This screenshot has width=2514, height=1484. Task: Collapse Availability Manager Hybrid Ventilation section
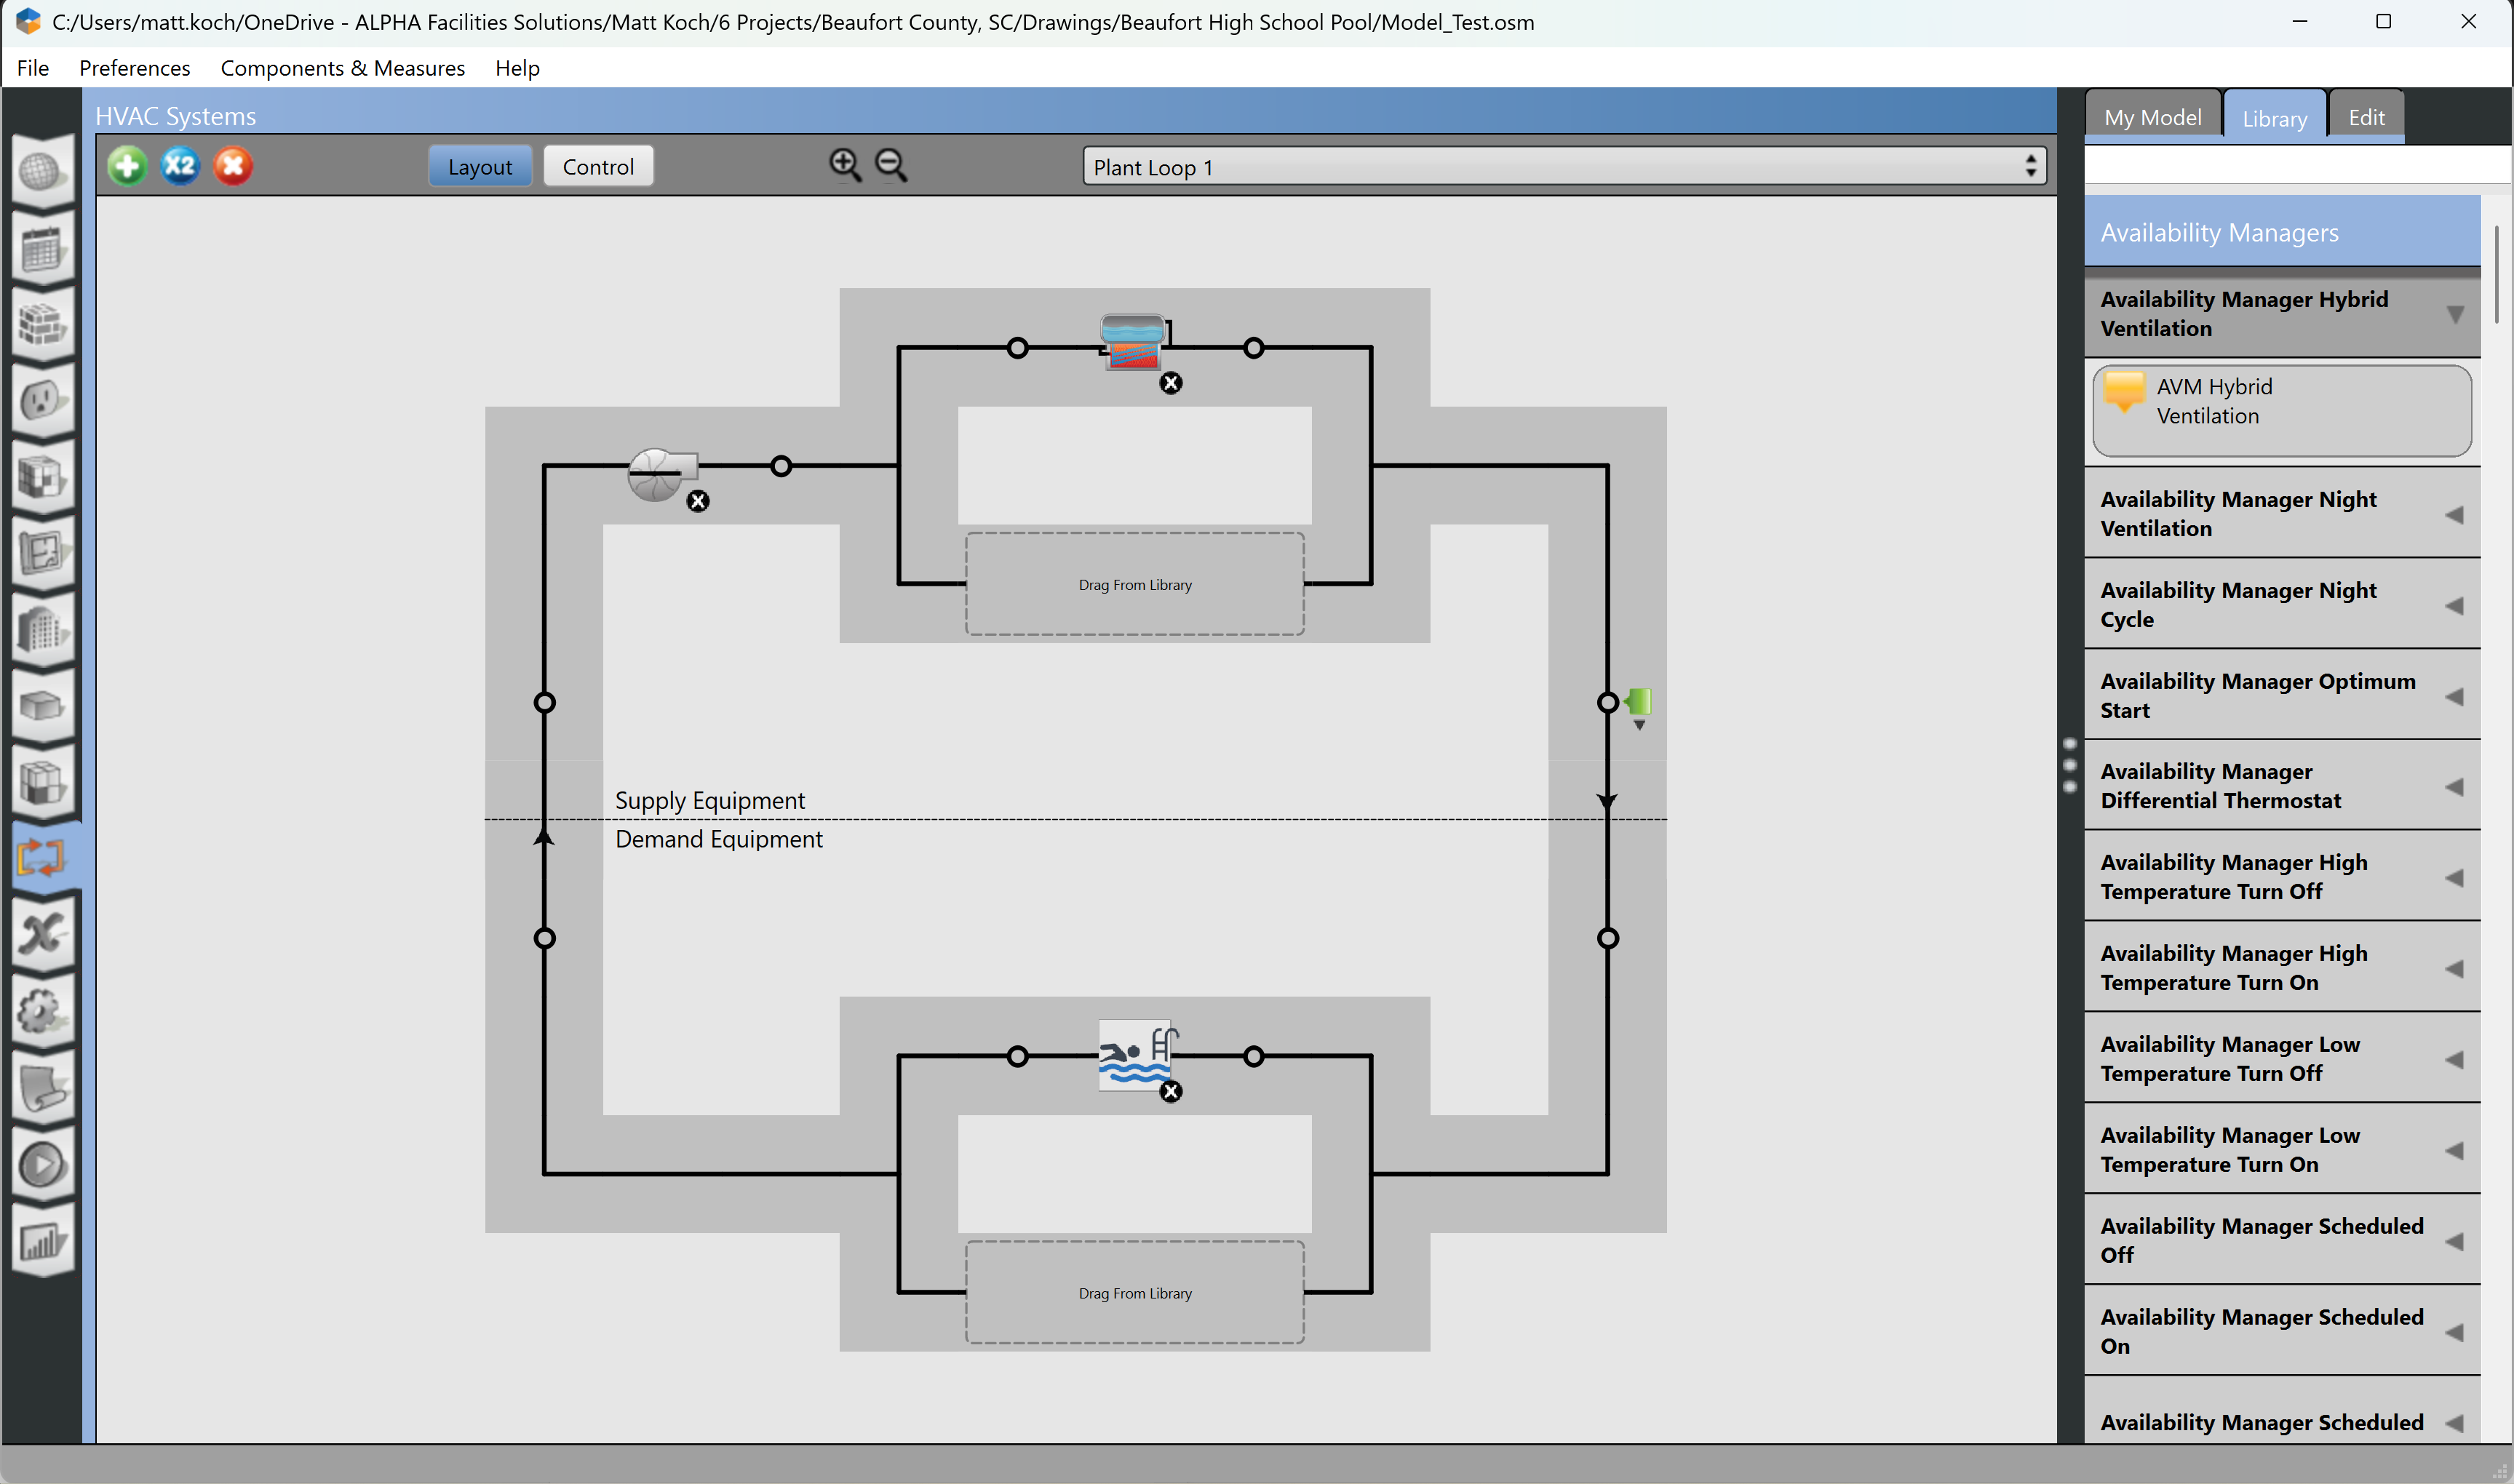[x=2282, y=314]
